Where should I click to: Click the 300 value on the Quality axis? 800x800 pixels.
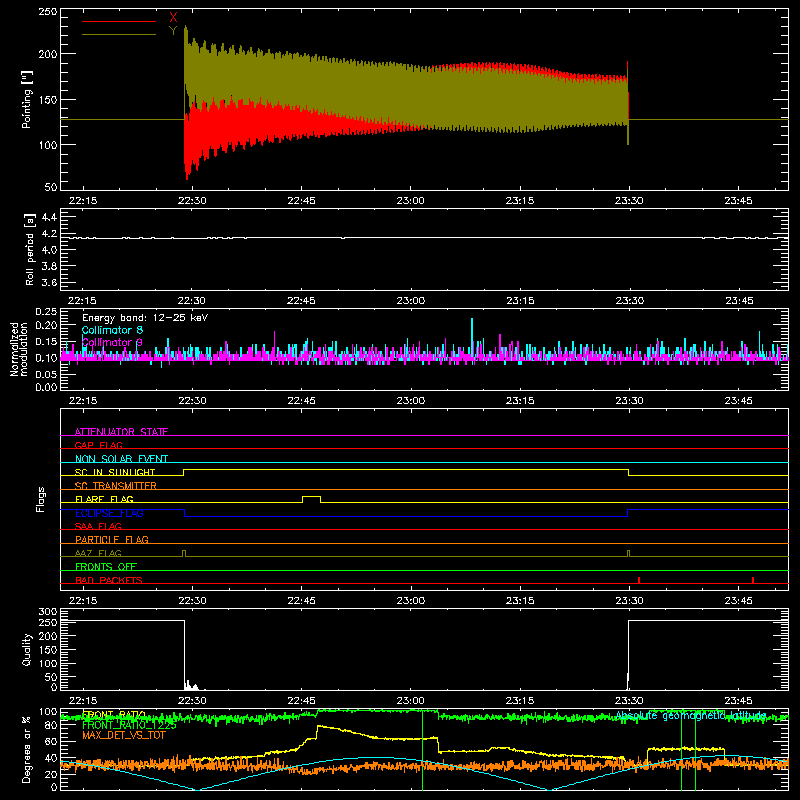(47, 612)
